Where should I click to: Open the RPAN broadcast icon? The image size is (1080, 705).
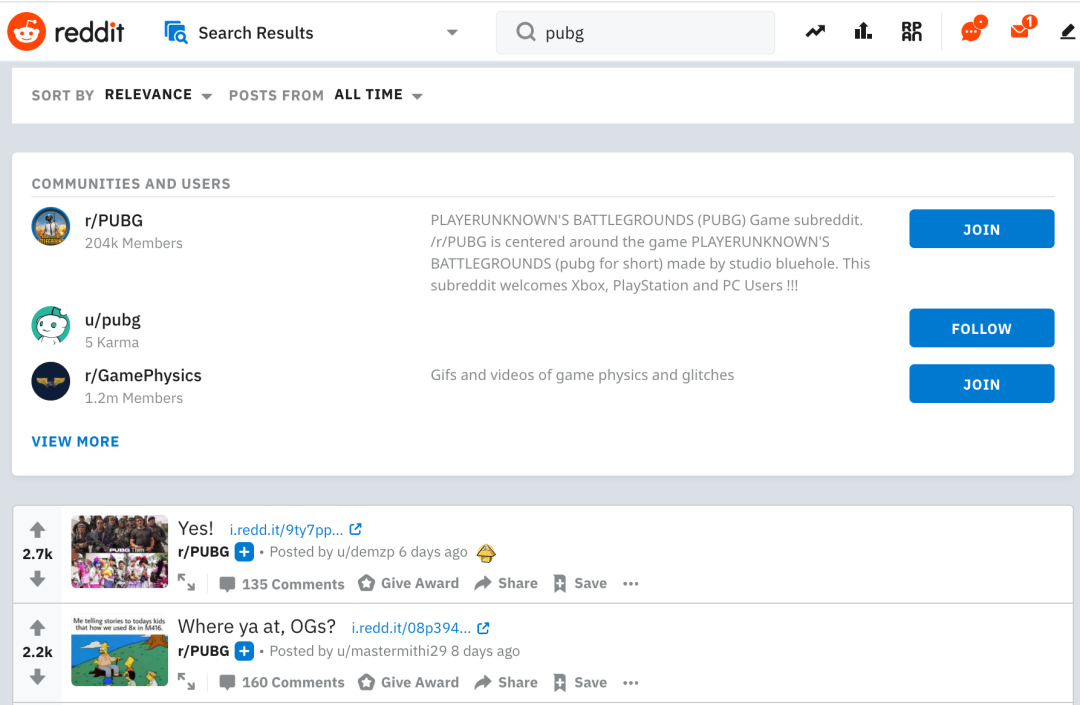coord(911,32)
